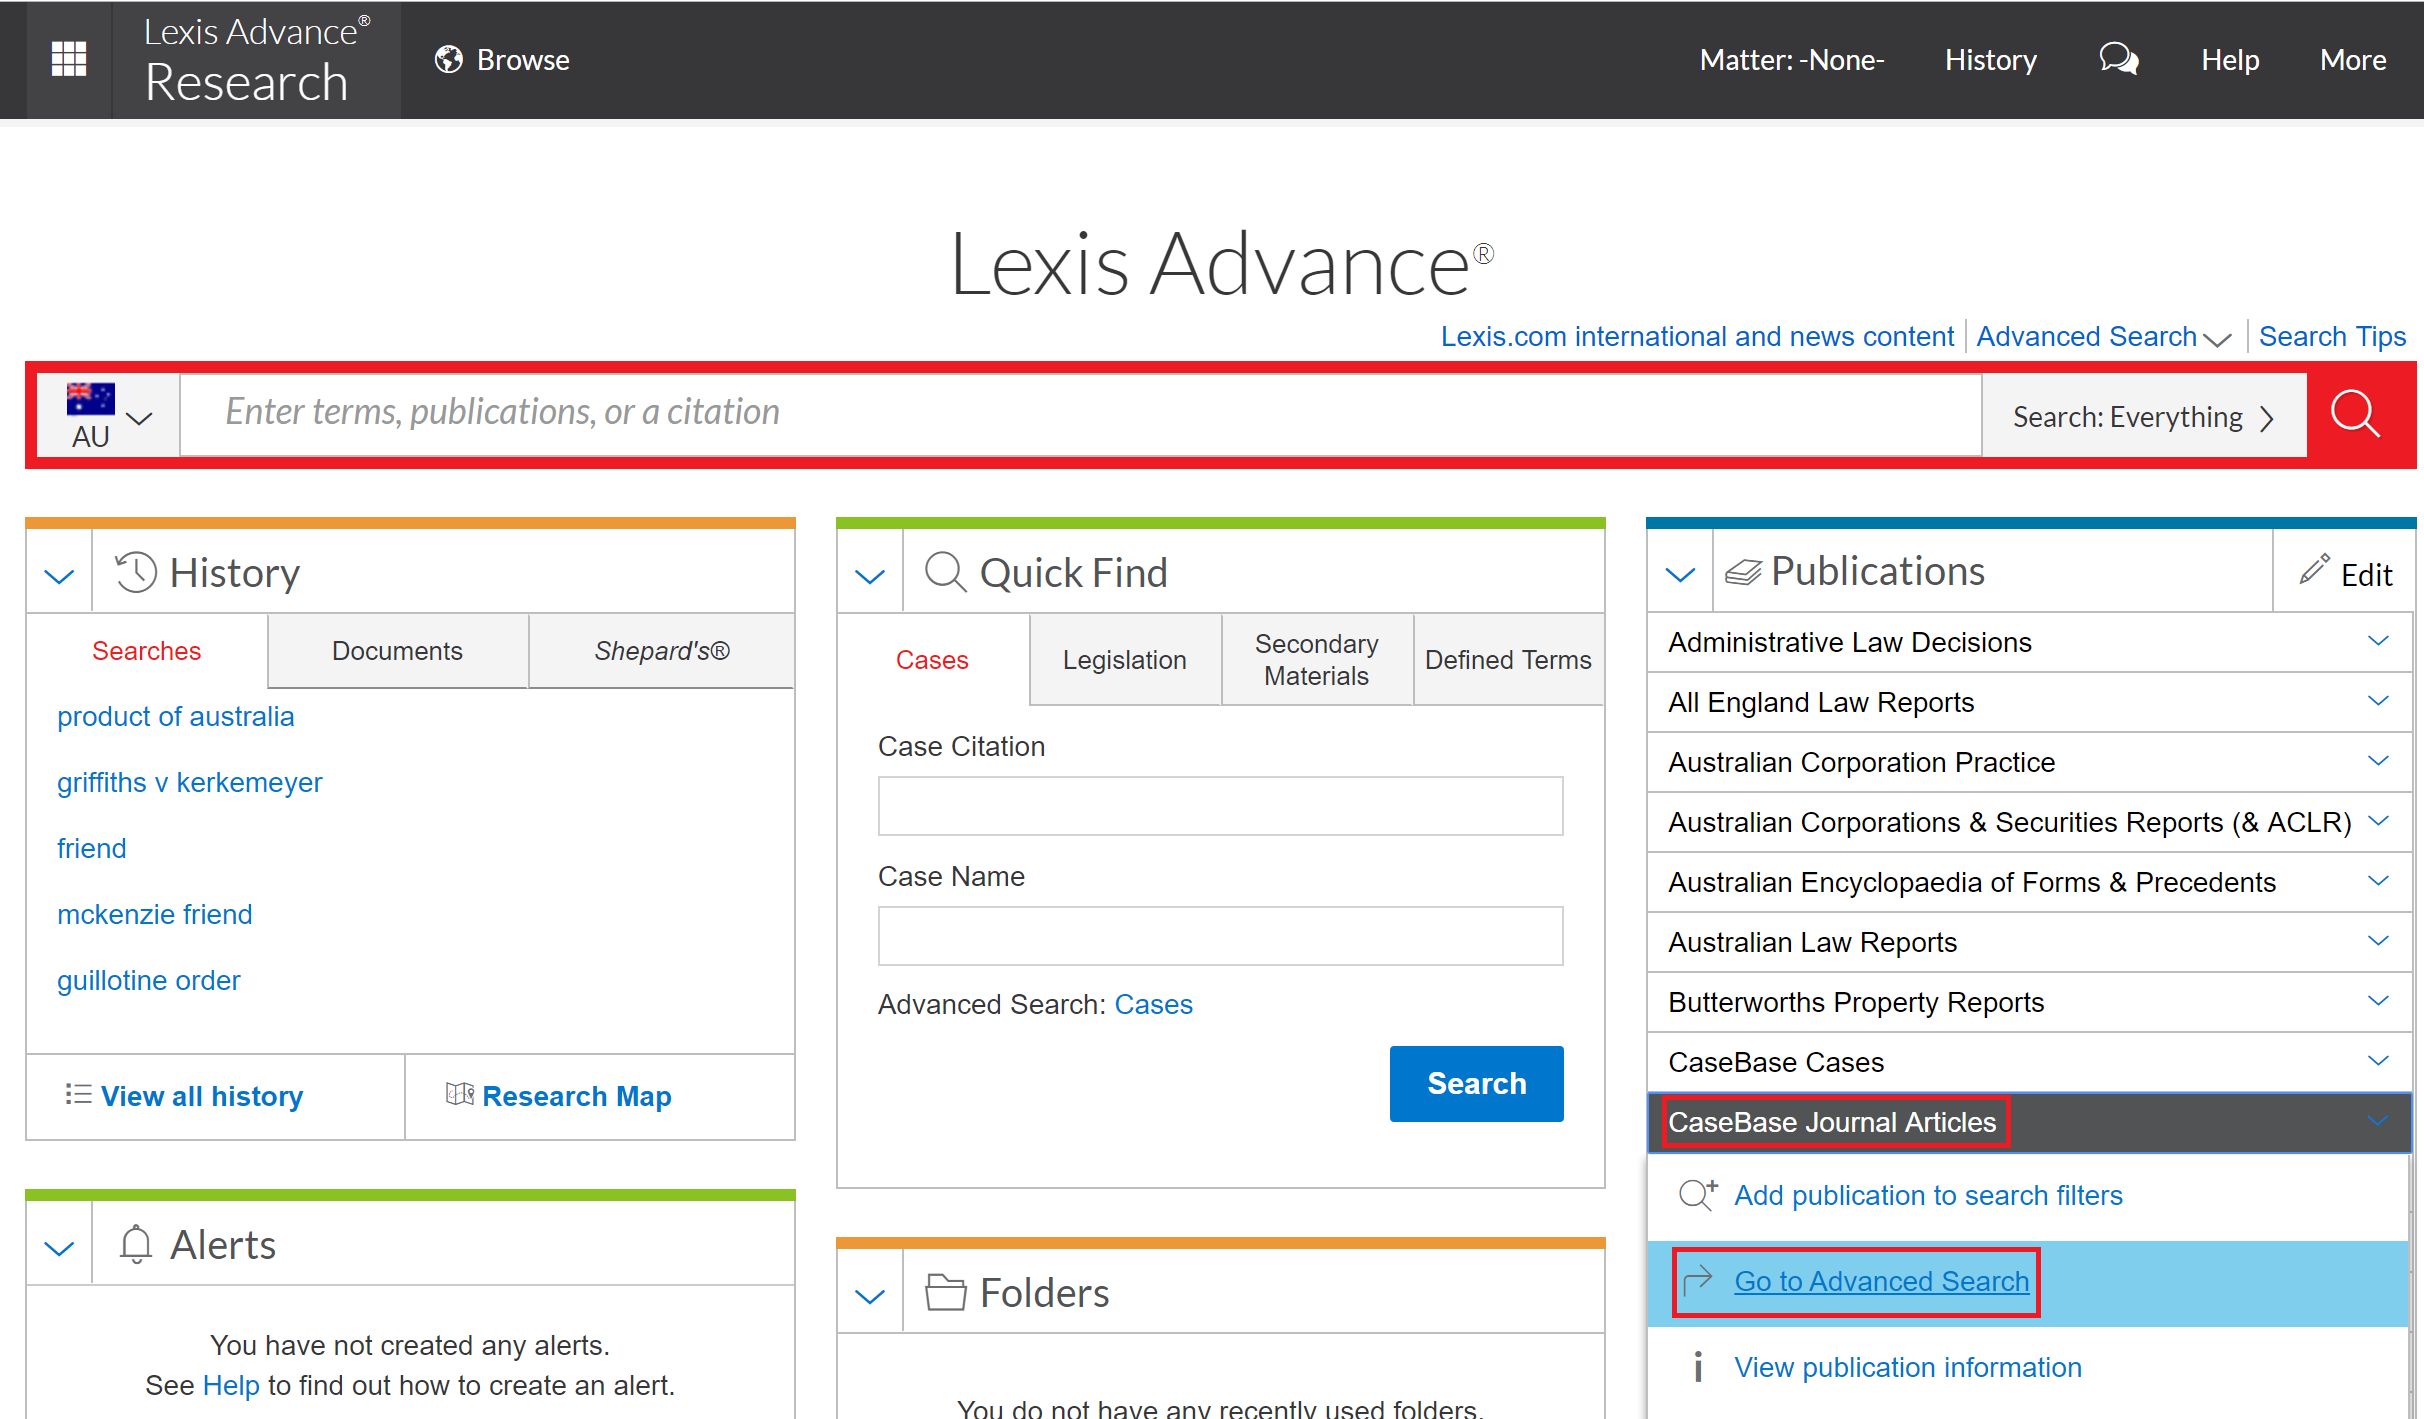Collapse the History pod with its chevron
Screen dimensions: 2424x1419
(x=60, y=576)
